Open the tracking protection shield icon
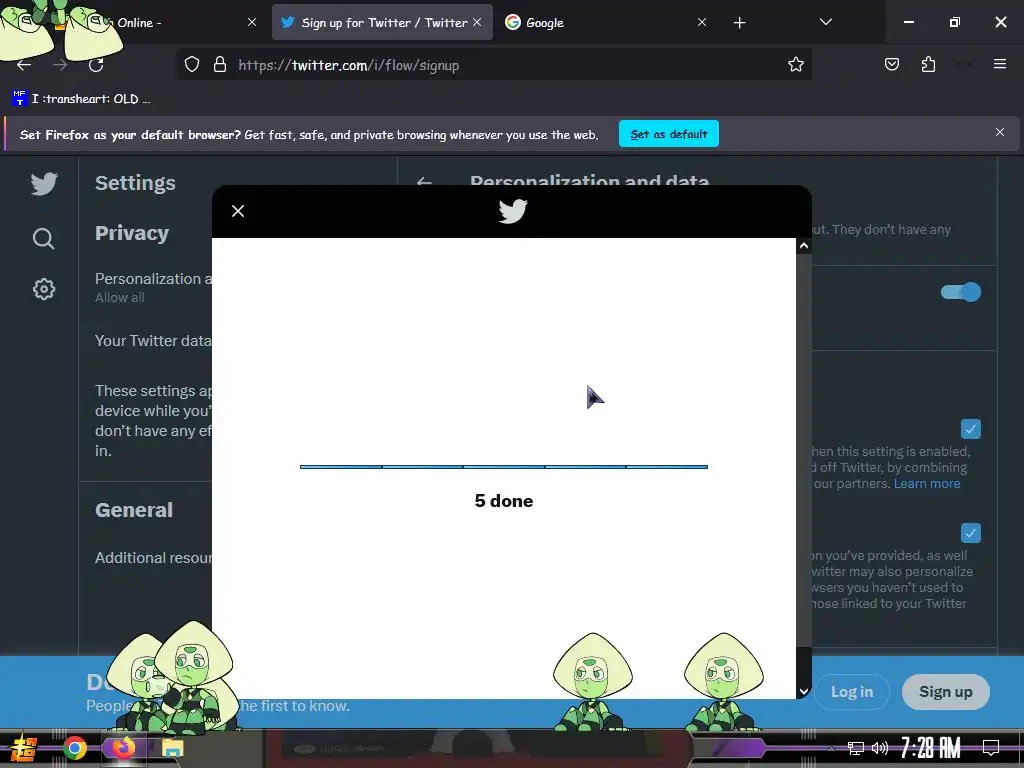 (191, 65)
